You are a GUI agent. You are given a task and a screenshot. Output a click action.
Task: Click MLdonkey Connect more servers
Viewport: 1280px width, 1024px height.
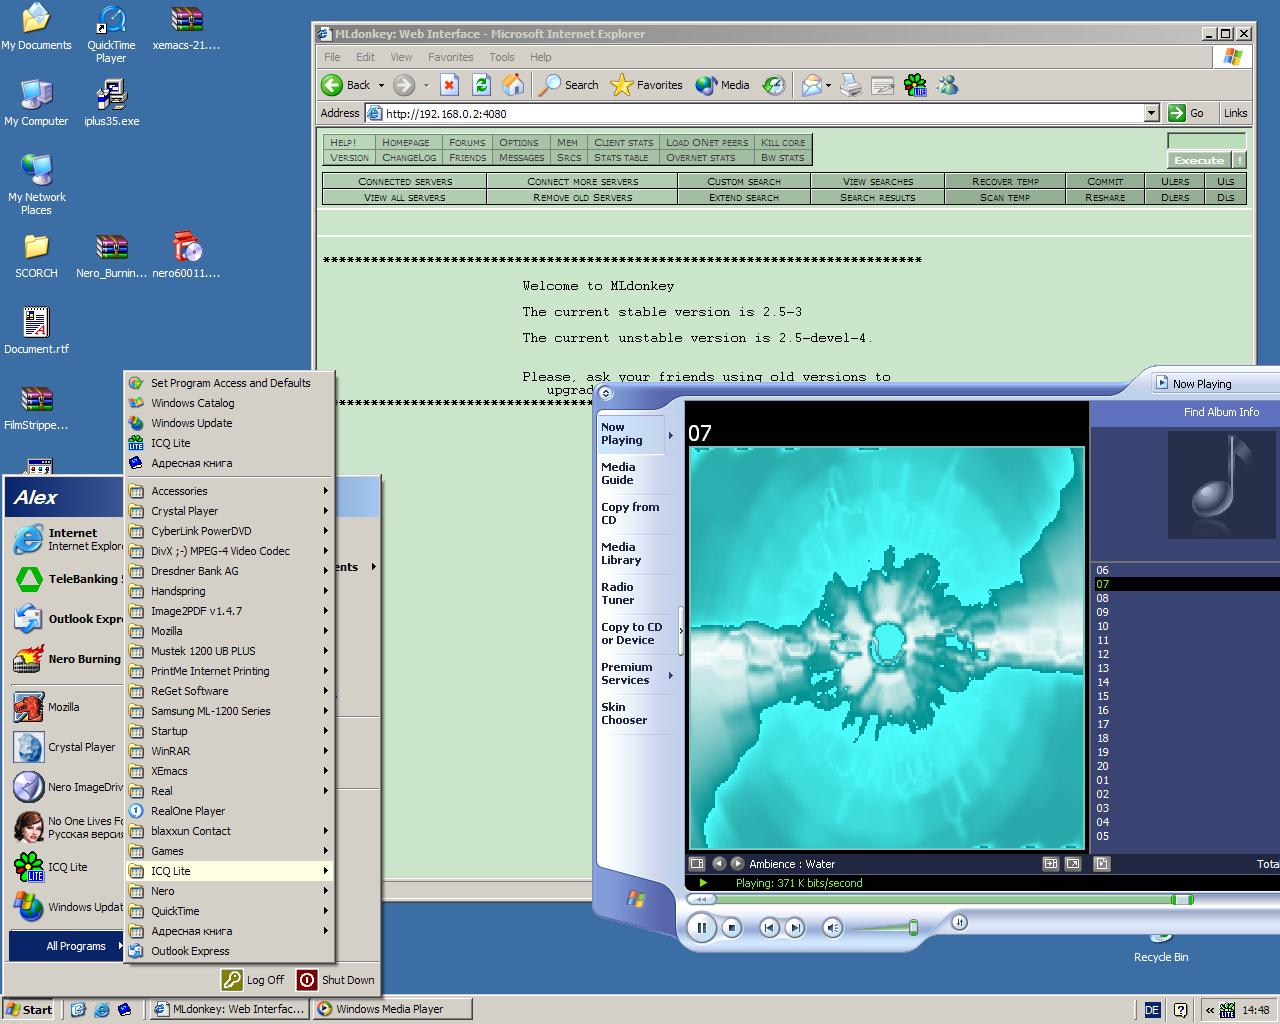click(x=582, y=181)
